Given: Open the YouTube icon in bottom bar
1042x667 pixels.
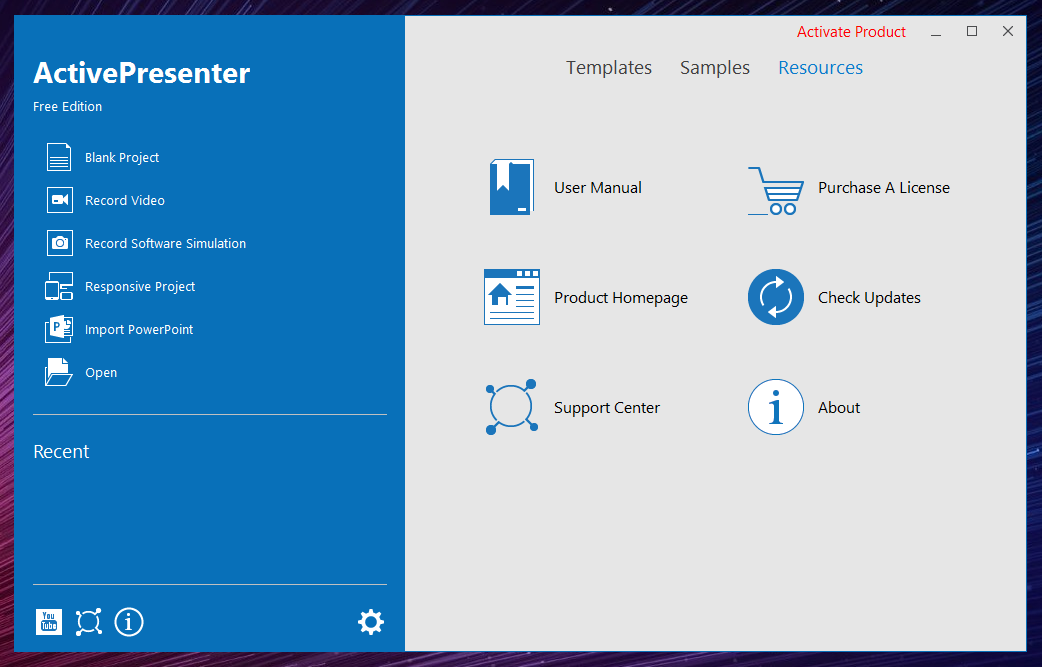Looking at the screenshot, I should [49, 622].
